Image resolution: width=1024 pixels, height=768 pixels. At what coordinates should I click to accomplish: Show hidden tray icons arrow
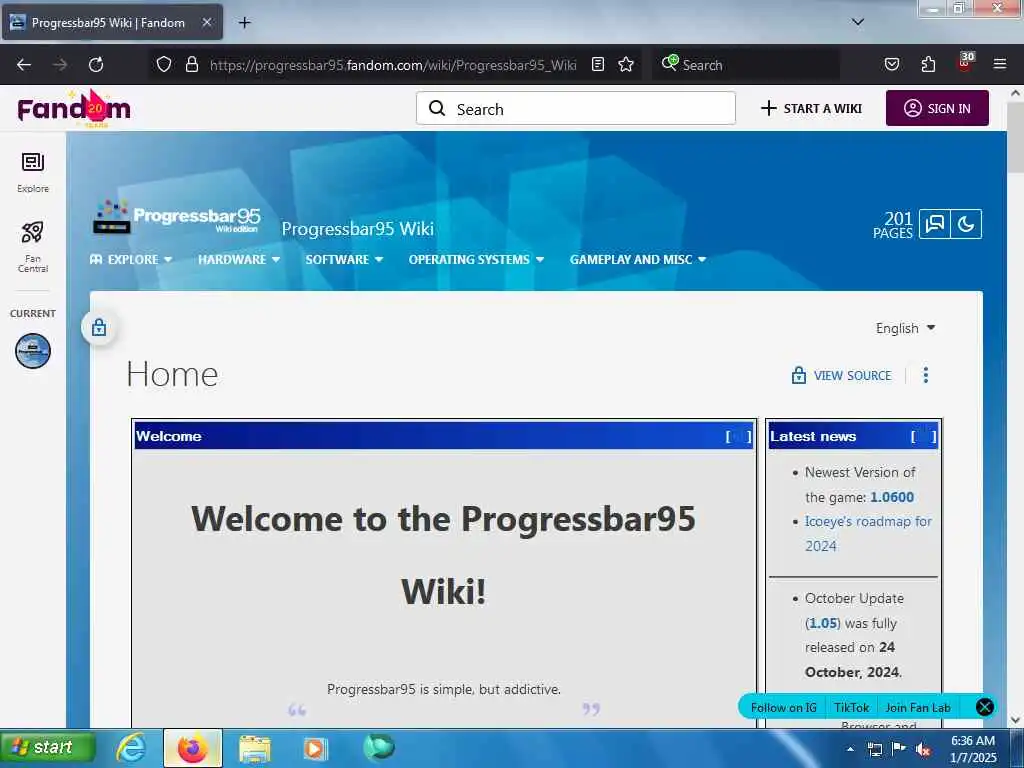[850, 749]
